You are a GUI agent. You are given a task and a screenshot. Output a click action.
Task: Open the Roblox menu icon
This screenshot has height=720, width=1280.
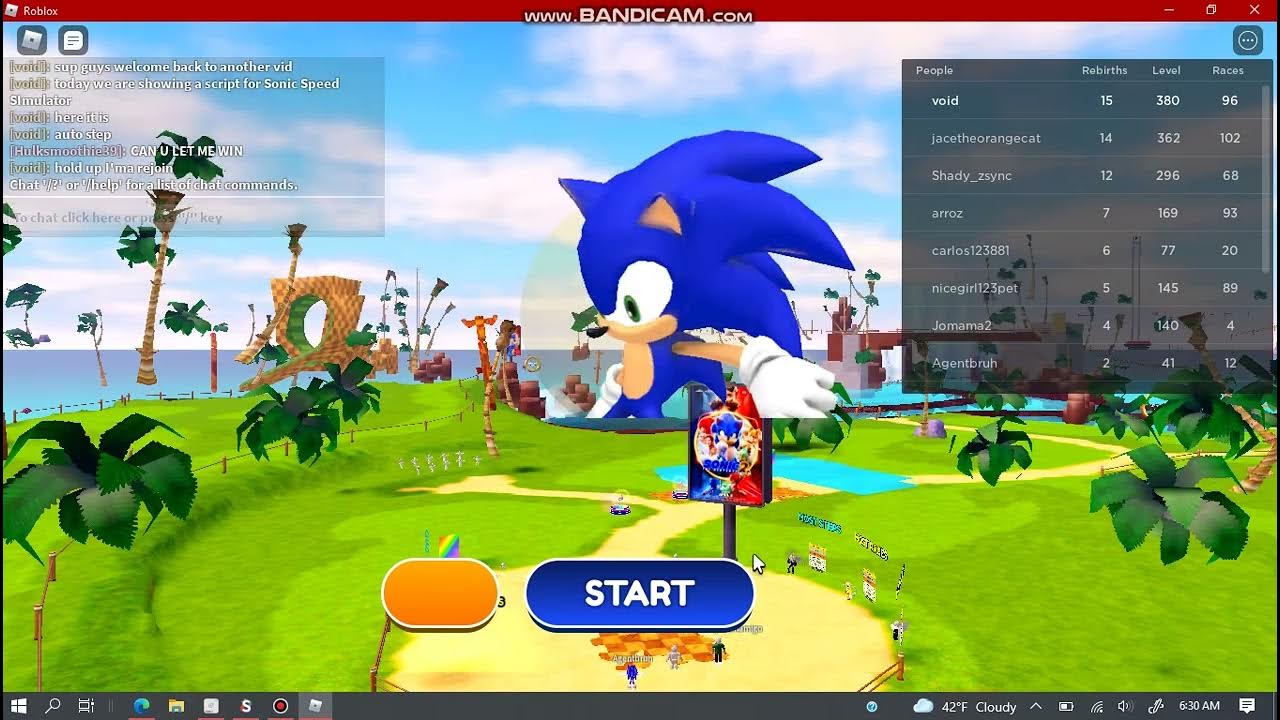(x=32, y=40)
